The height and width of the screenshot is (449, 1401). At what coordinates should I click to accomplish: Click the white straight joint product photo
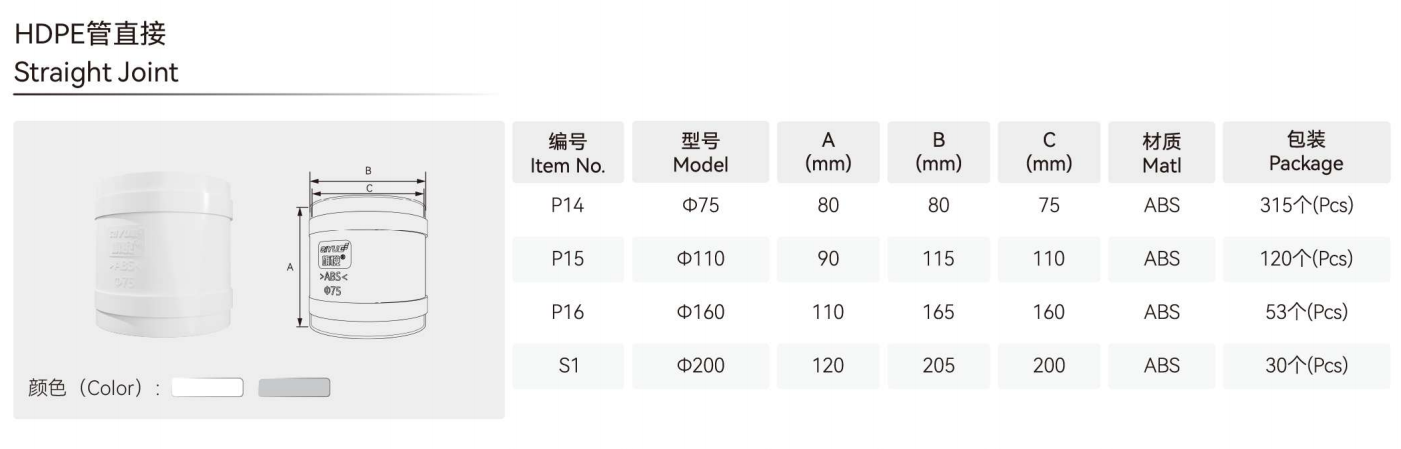click(166, 256)
